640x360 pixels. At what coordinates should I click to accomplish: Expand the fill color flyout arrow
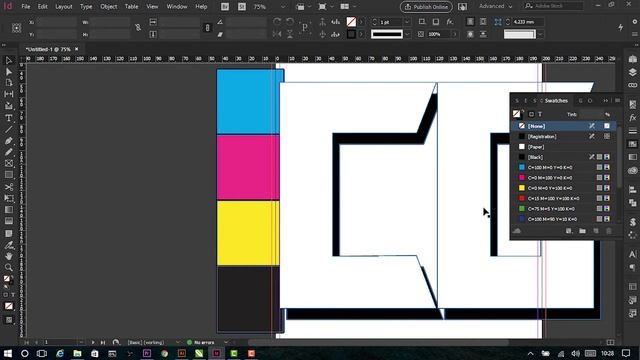361,22
